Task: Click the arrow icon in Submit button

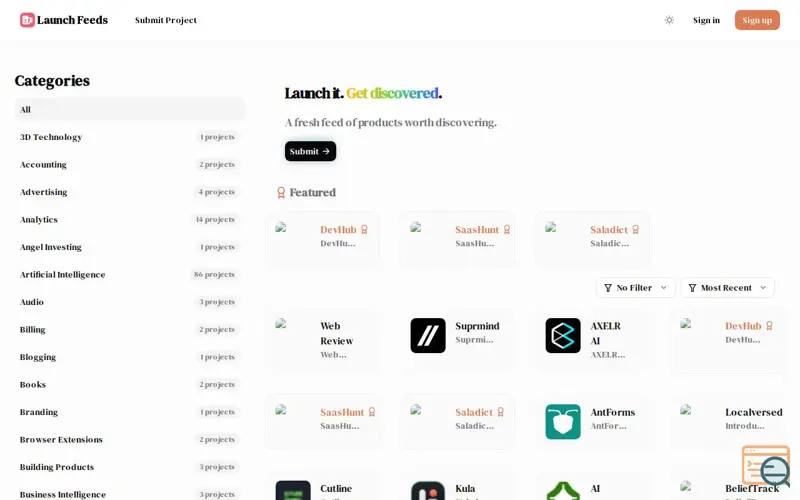Action: click(x=326, y=151)
